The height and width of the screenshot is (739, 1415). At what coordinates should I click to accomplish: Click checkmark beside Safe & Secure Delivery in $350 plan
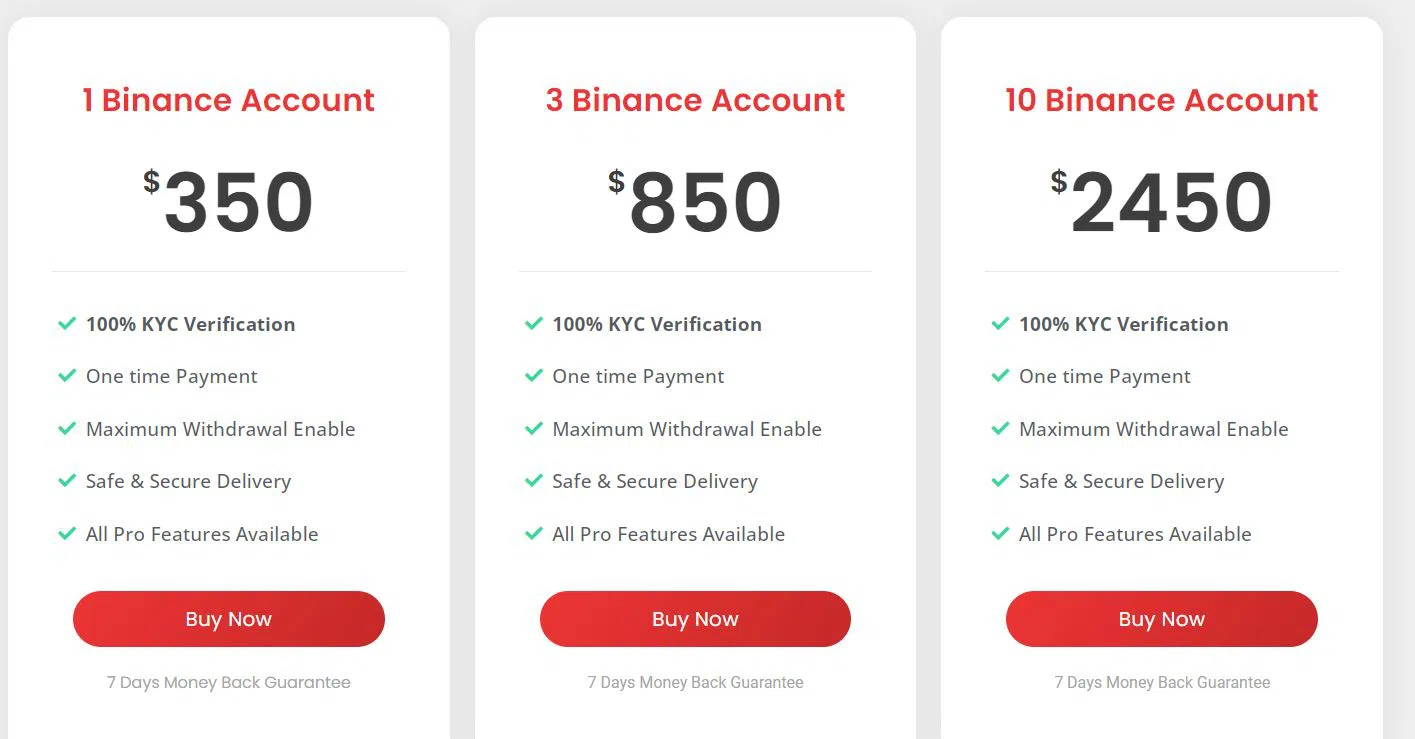tap(67, 481)
